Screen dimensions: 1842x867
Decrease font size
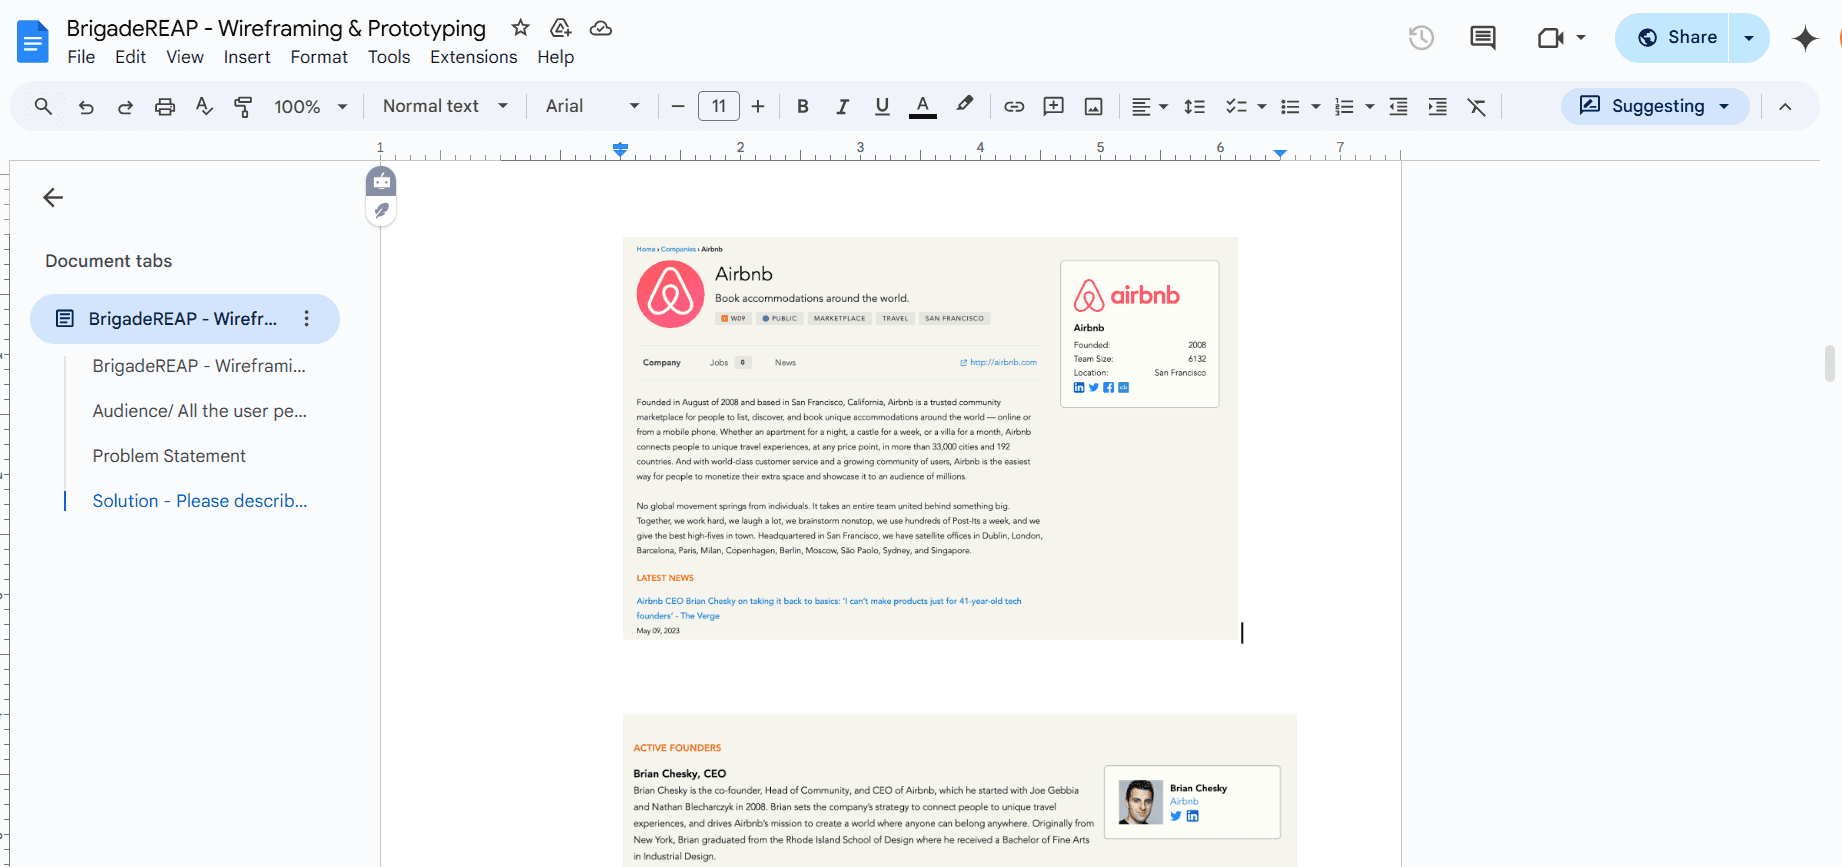[678, 106]
